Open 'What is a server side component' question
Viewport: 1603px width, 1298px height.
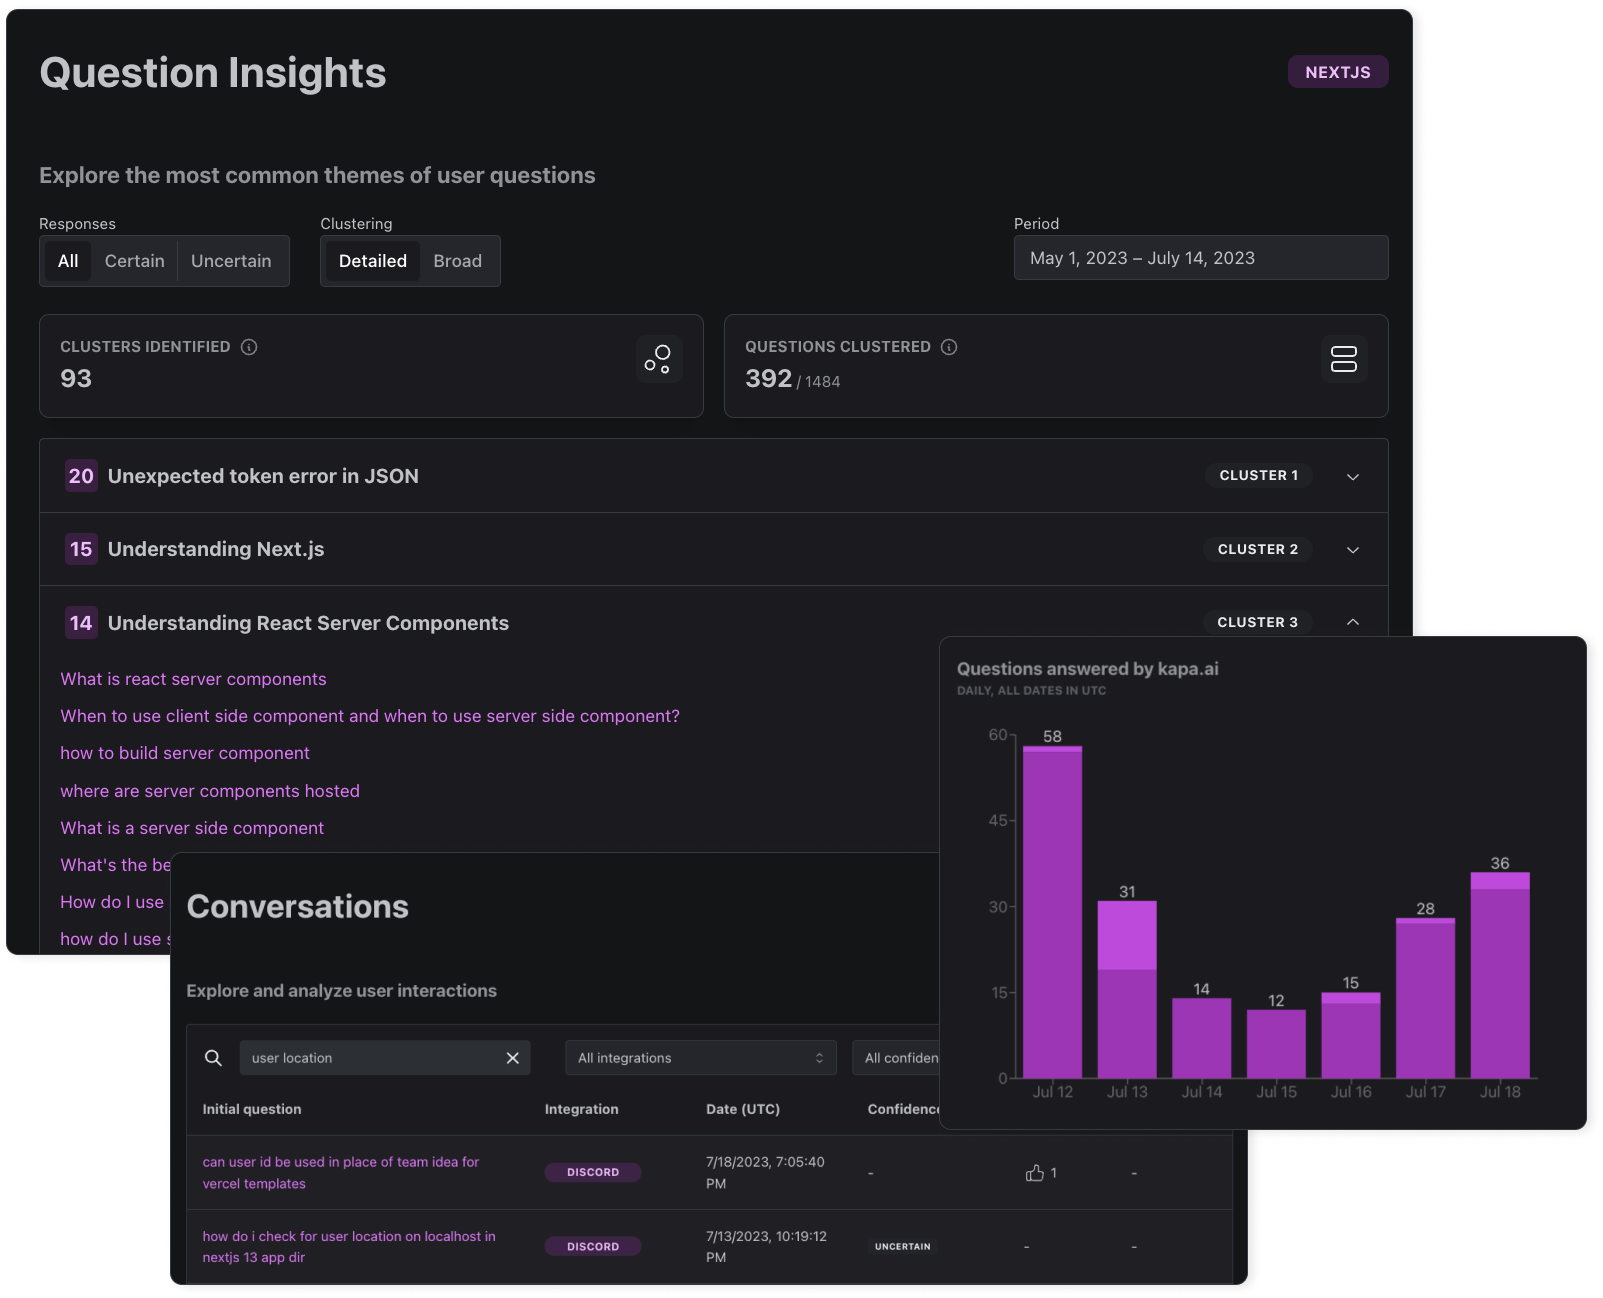(x=192, y=828)
